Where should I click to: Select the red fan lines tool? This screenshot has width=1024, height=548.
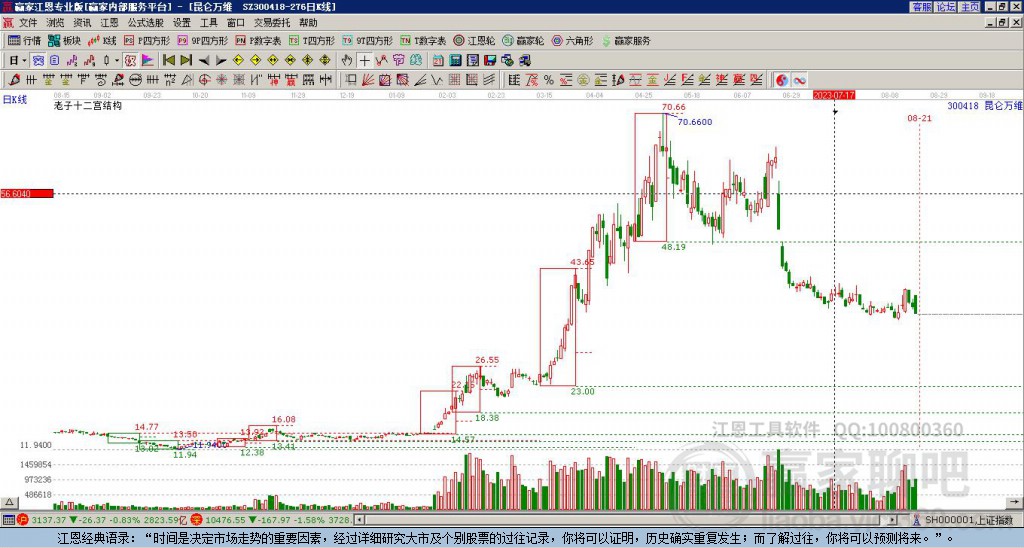[x=368, y=80]
